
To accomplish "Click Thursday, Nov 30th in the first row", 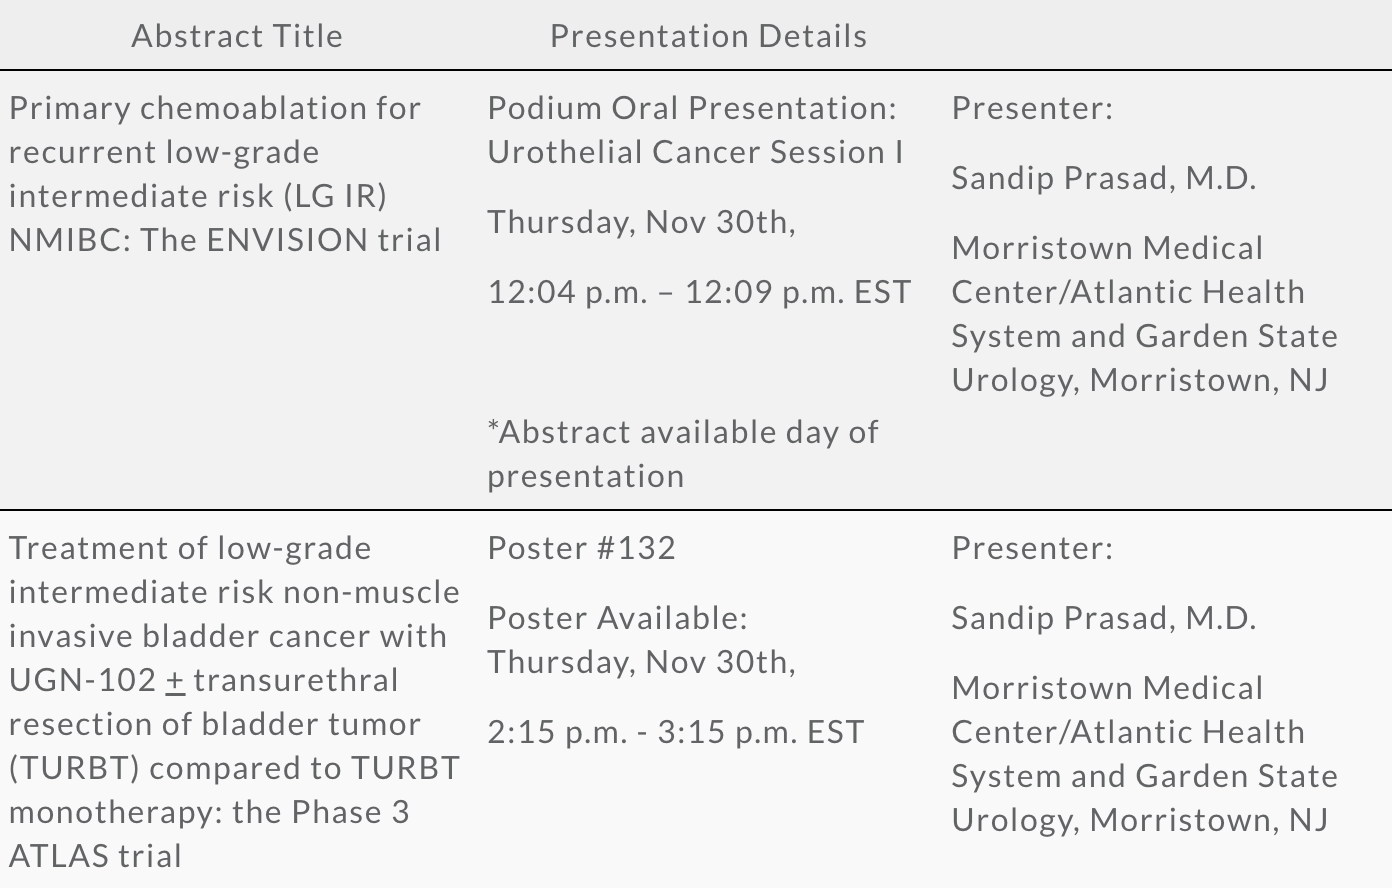I will tap(641, 222).
